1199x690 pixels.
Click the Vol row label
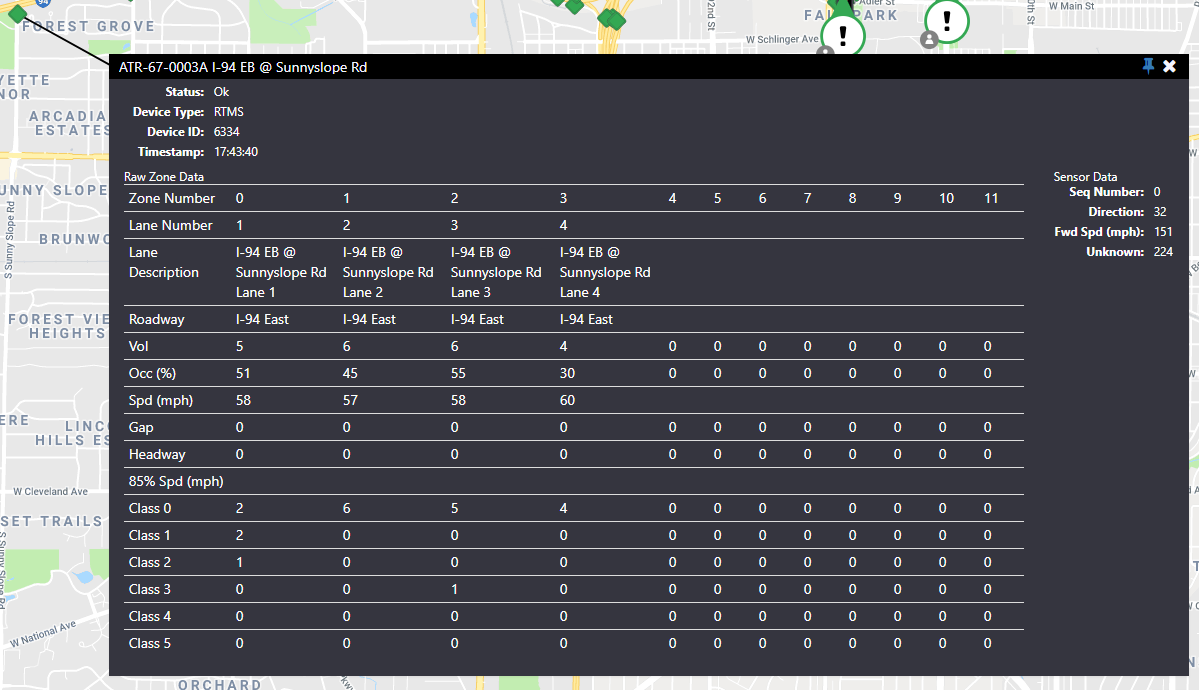(138, 347)
